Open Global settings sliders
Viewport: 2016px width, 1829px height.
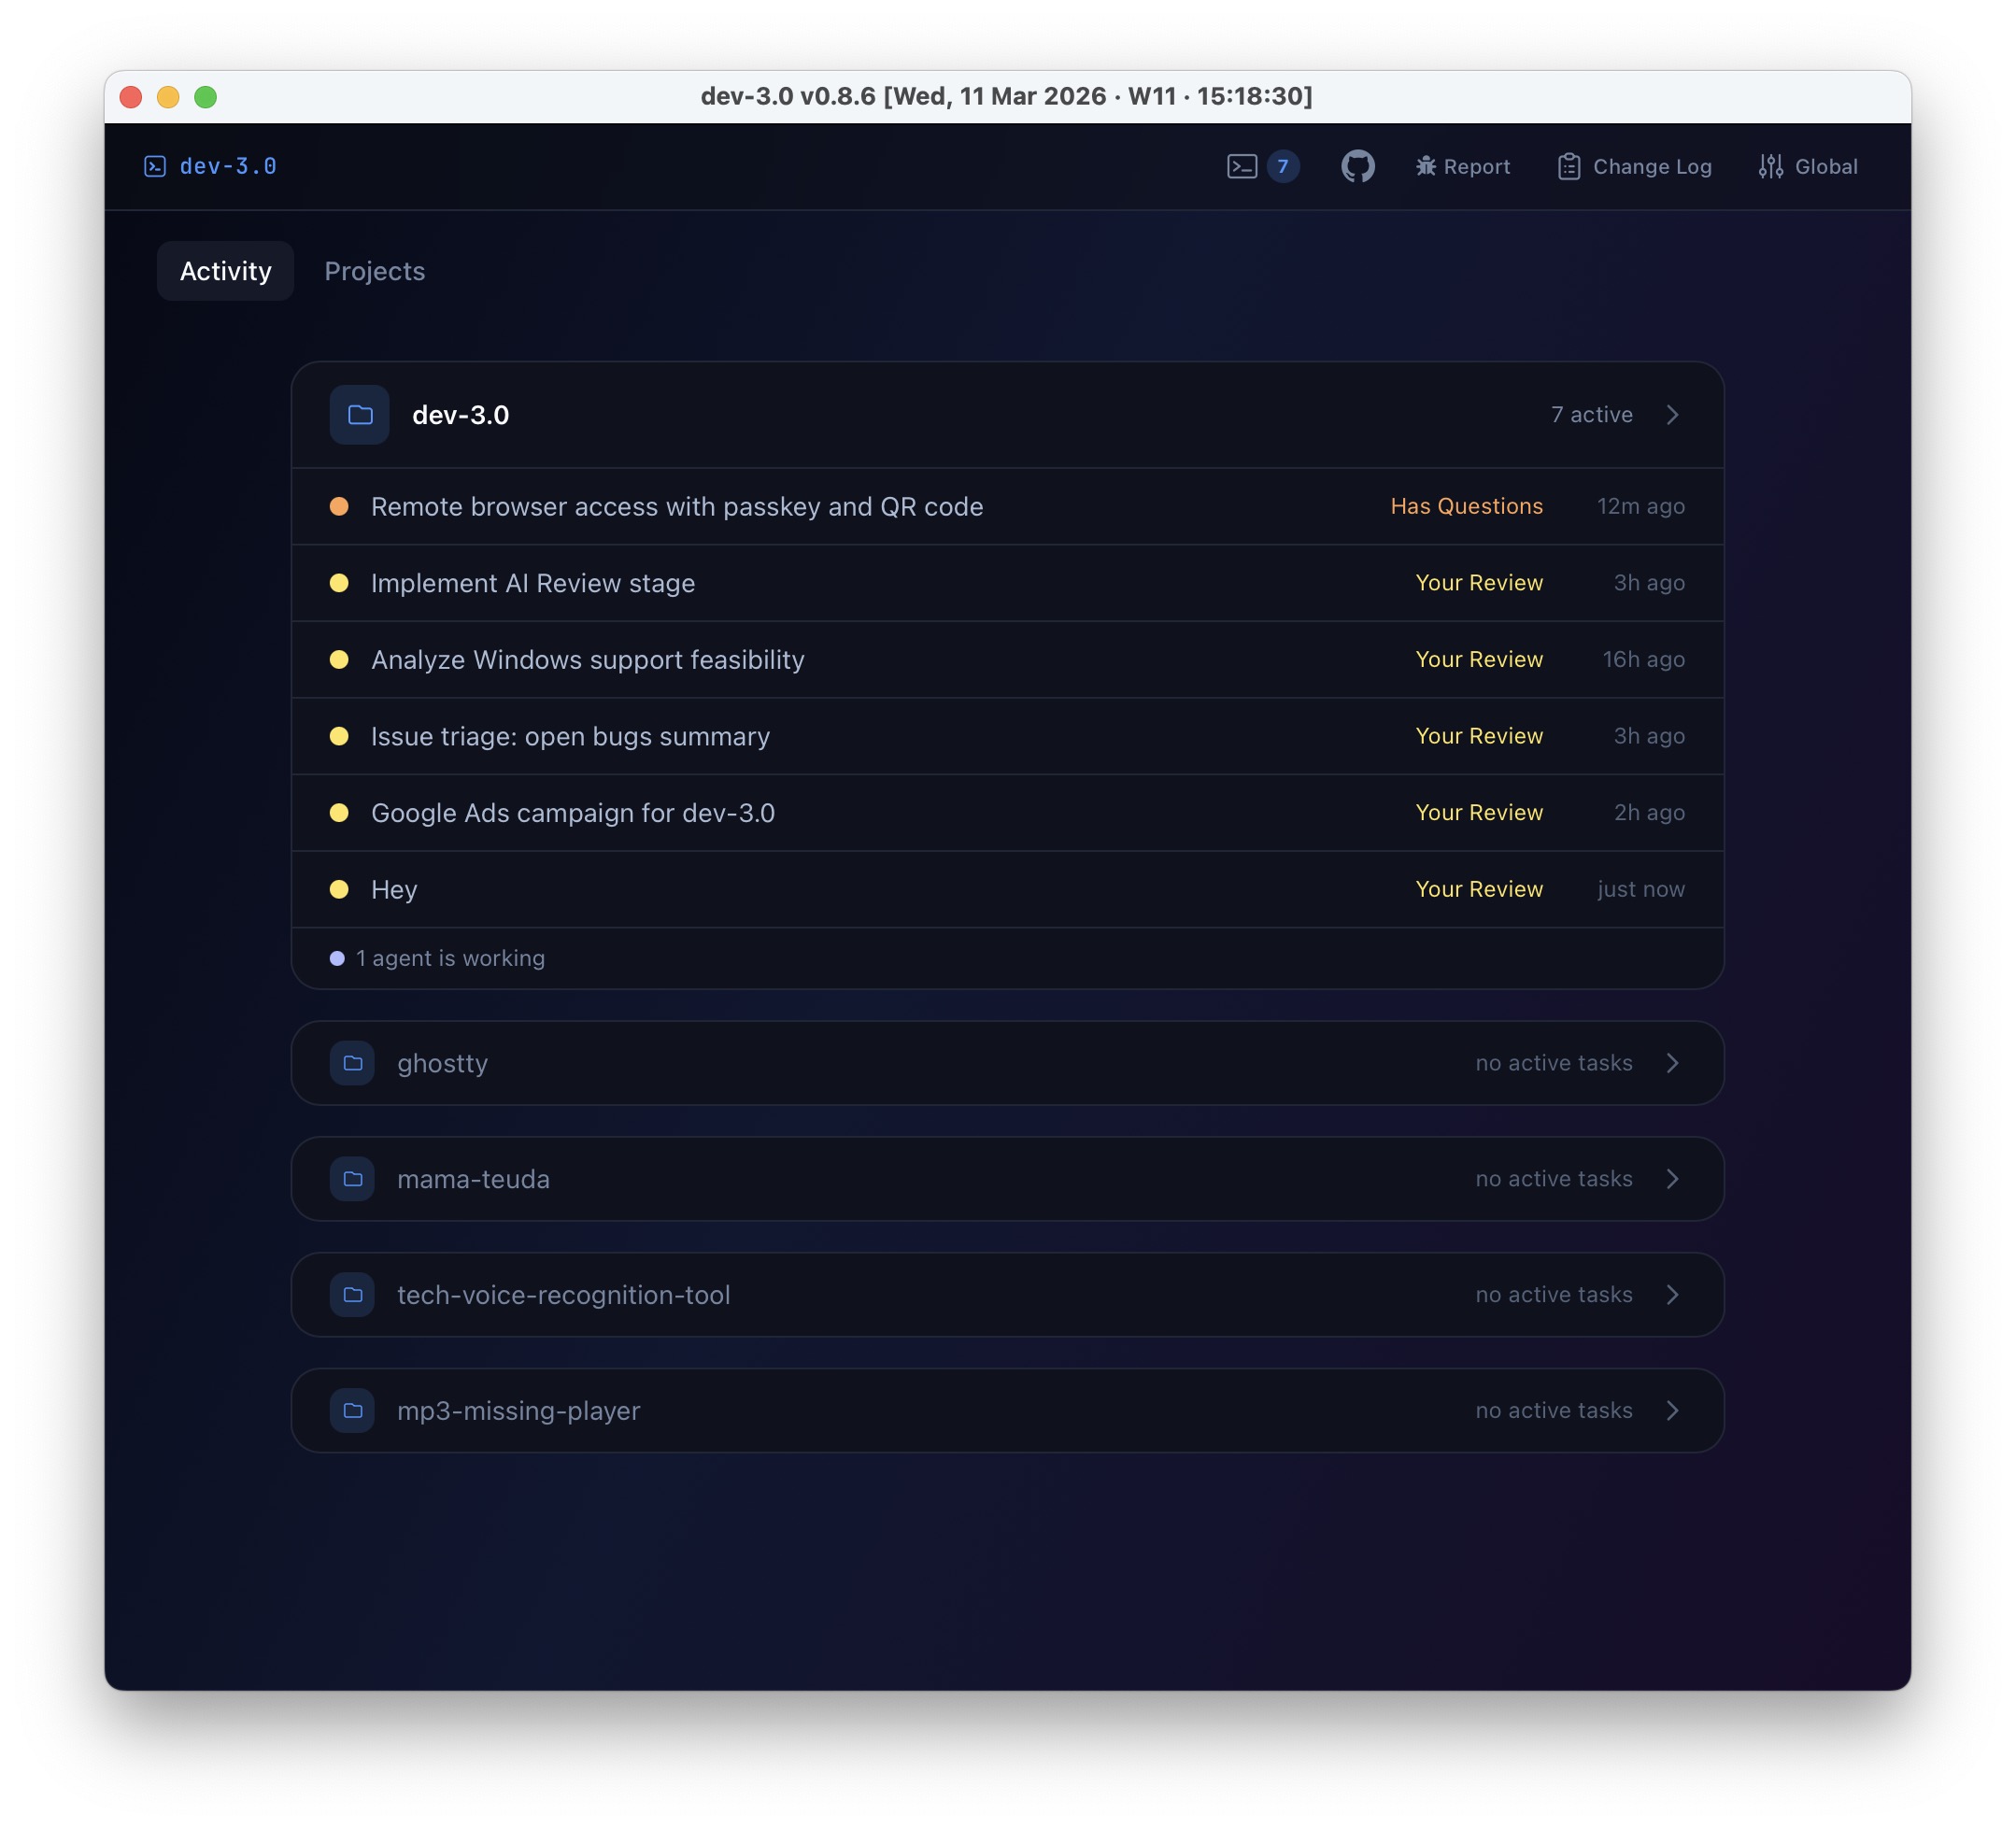click(x=1808, y=166)
